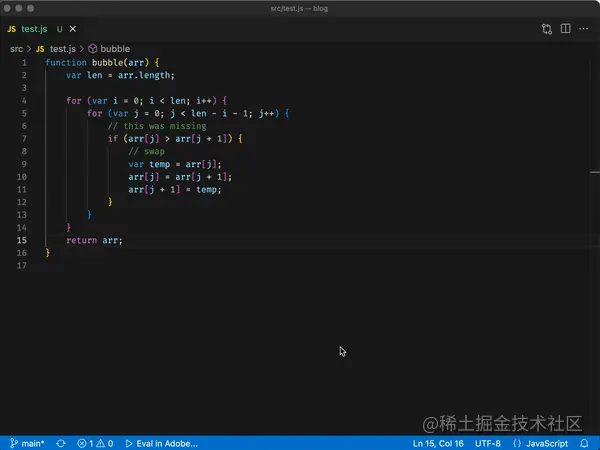Open the source control compare changes icon
600x450 pixels.
point(547,29)
